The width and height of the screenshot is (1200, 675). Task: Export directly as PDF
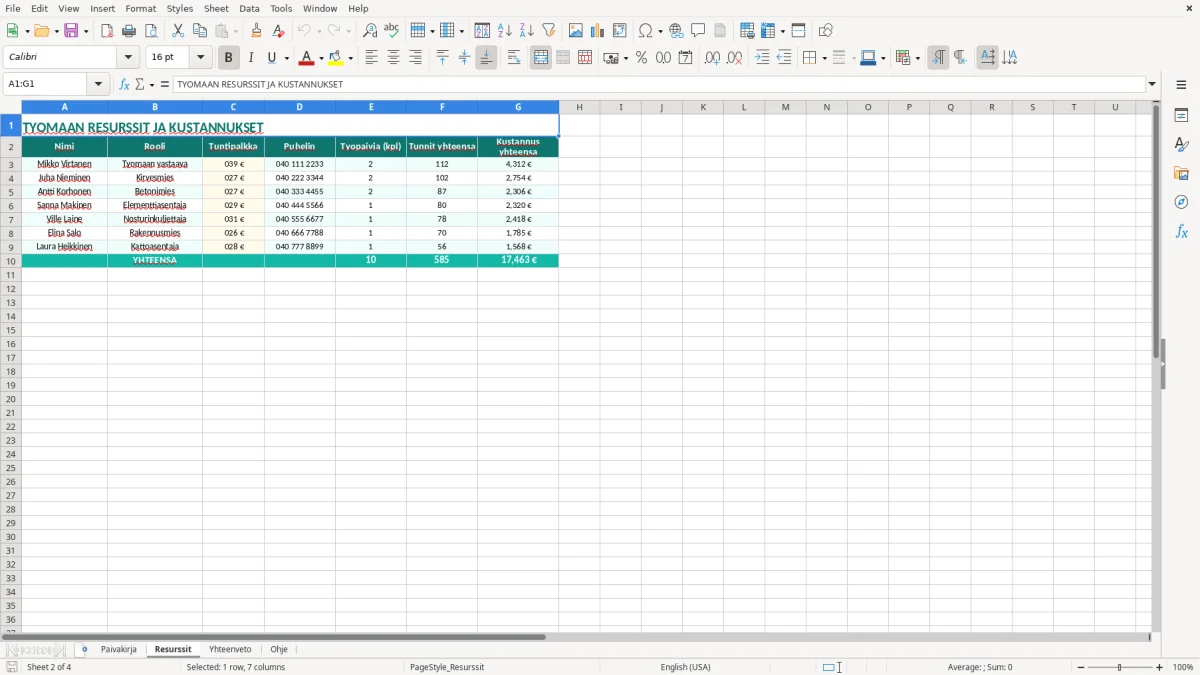coord(107,31)
